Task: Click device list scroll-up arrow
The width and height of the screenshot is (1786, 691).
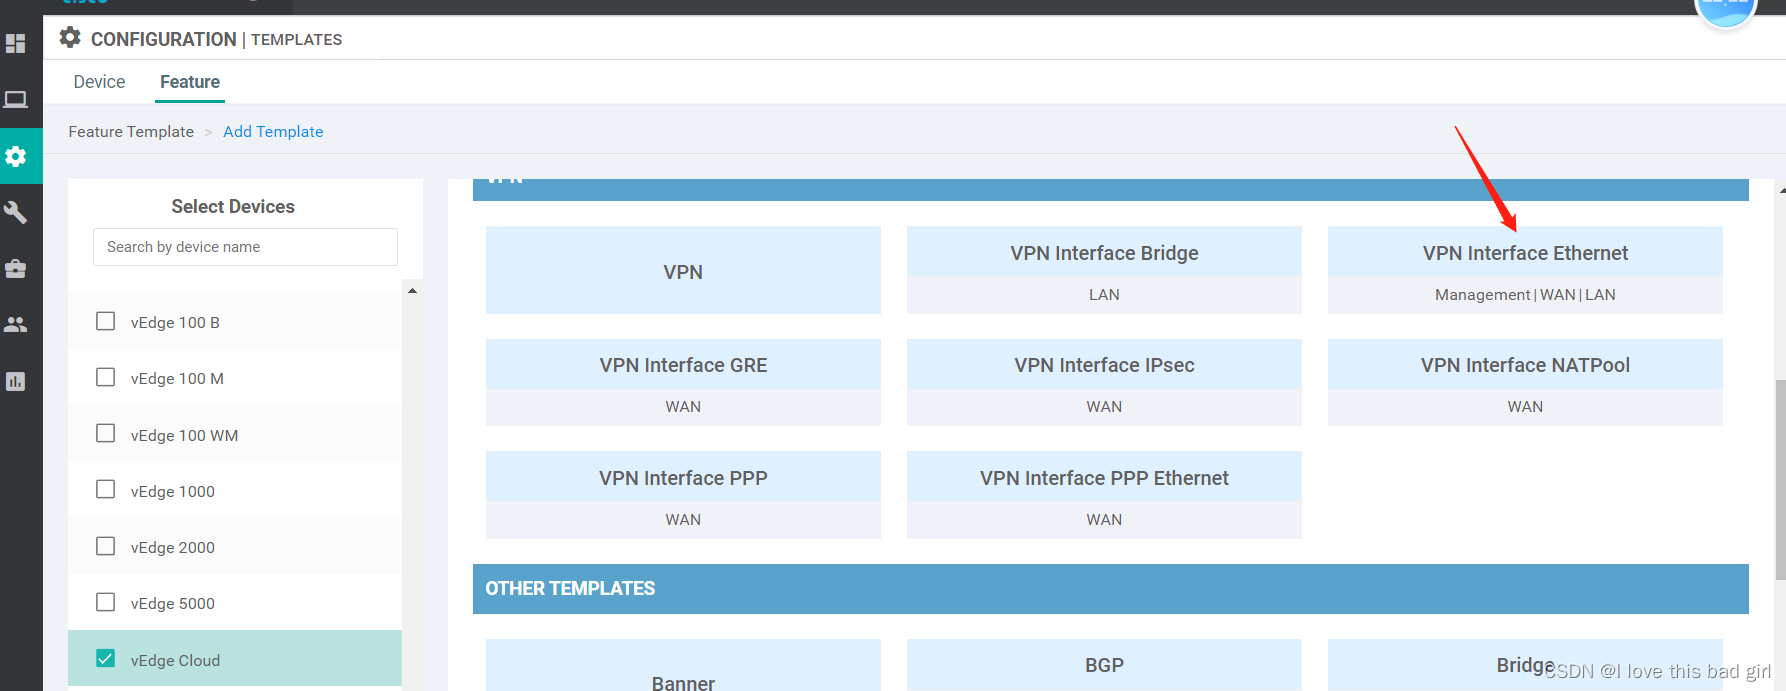Action: point(412,291)
